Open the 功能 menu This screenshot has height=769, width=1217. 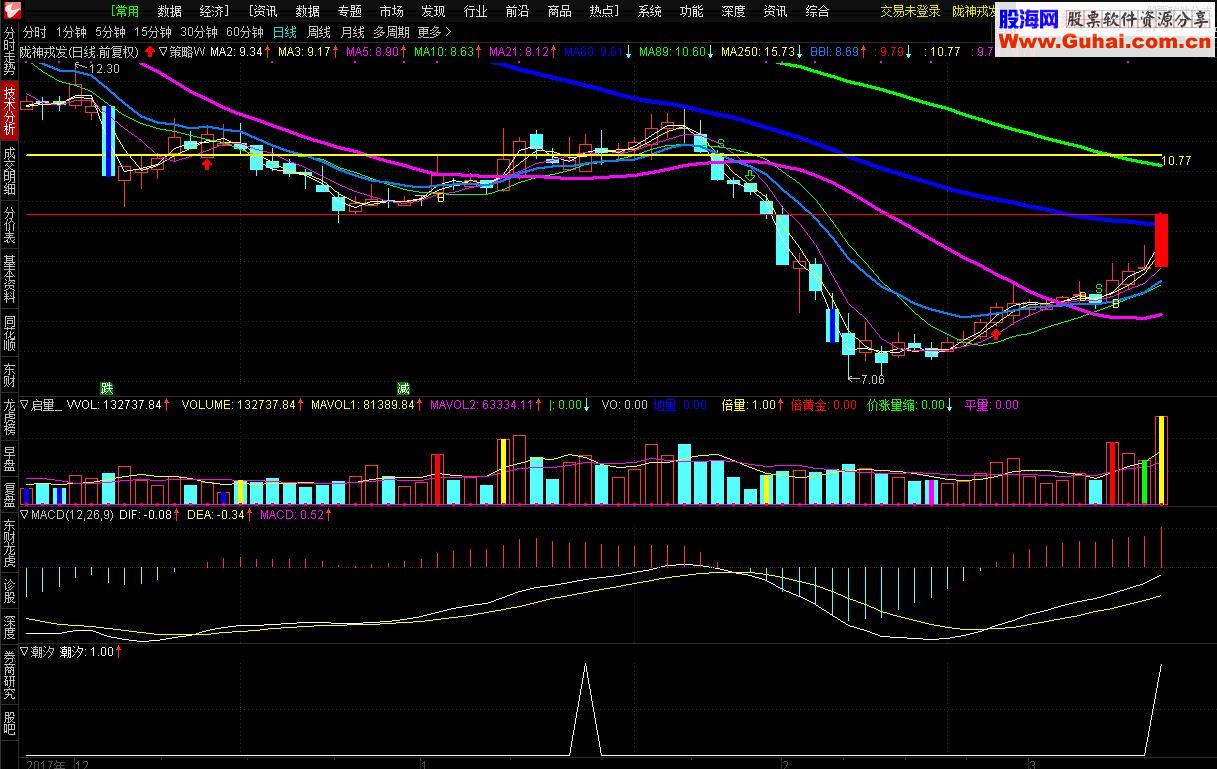pos(692,12)
